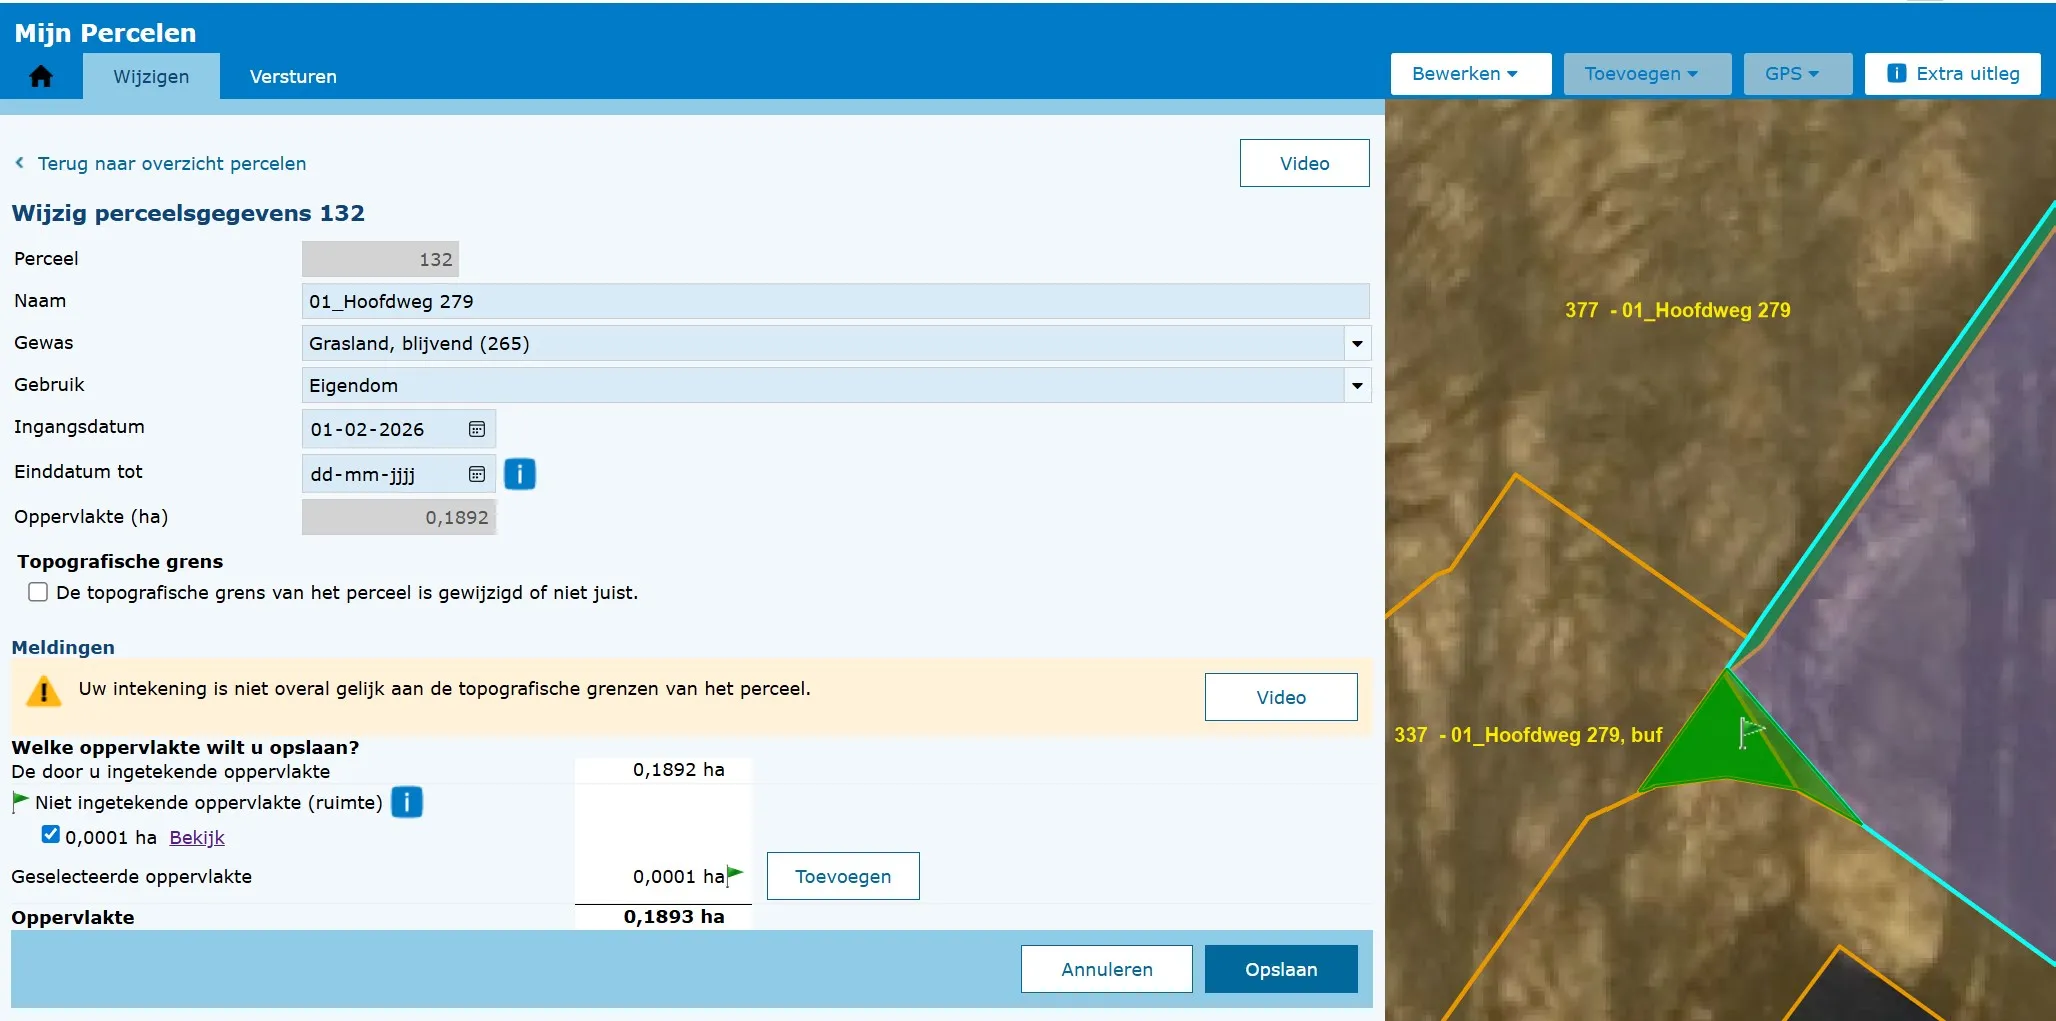The width and height of the screenshot is (2056, 1021).
Task: Click the Oppervlakte field 0,1892
Action: (398, 517)
